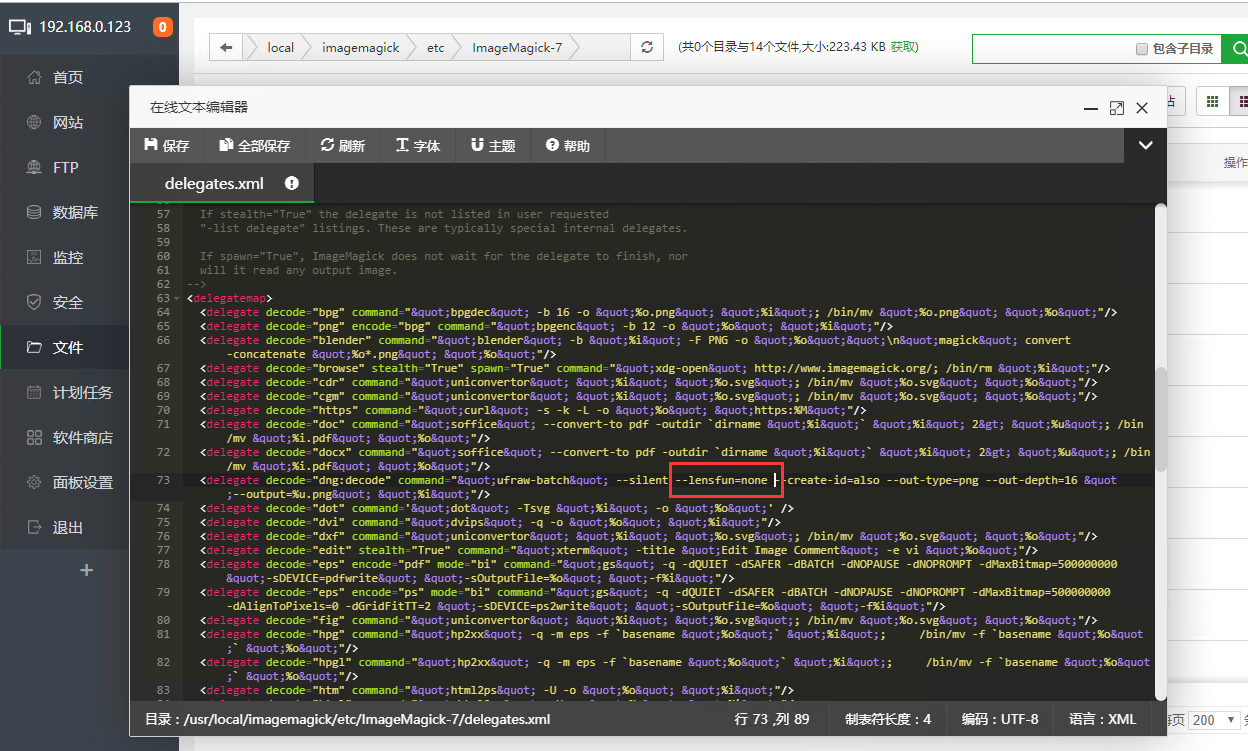This screenshot has height=751, width=1248.
Task: Click the refresh icon after ImageMagick-7 breadcrumb
Action: point(647,47)
